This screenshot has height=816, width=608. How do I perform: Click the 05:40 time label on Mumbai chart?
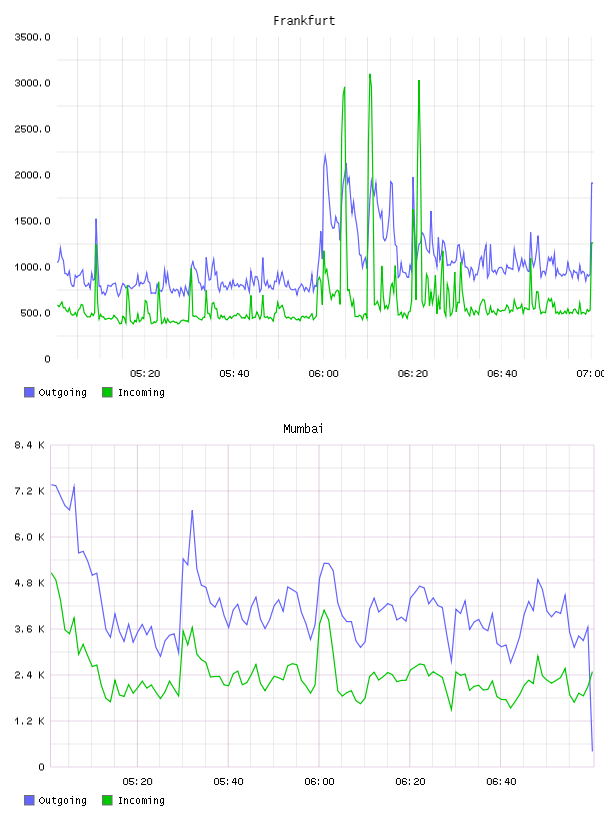(228, 782)
